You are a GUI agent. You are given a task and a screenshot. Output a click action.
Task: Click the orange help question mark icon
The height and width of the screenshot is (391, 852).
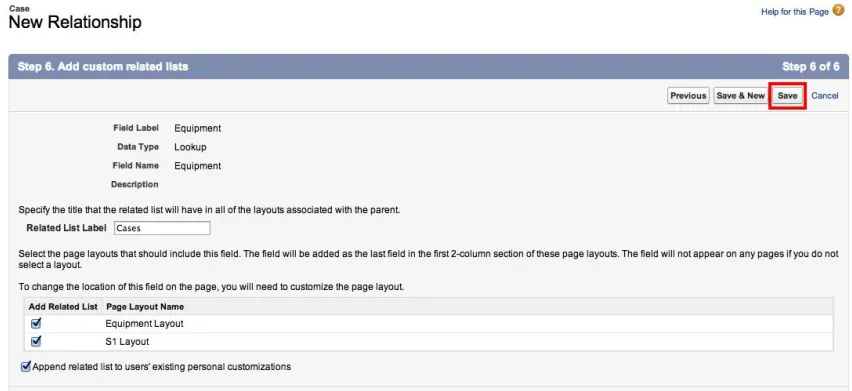[x=838, y=11]
